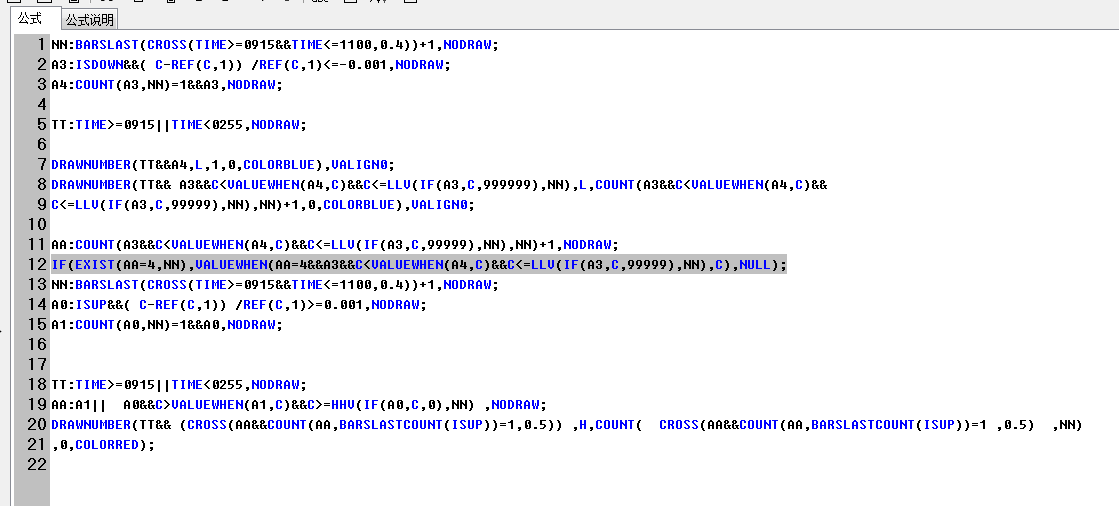
Task: Click line number 12 in the gutter
Action: (x=37, y=265)
